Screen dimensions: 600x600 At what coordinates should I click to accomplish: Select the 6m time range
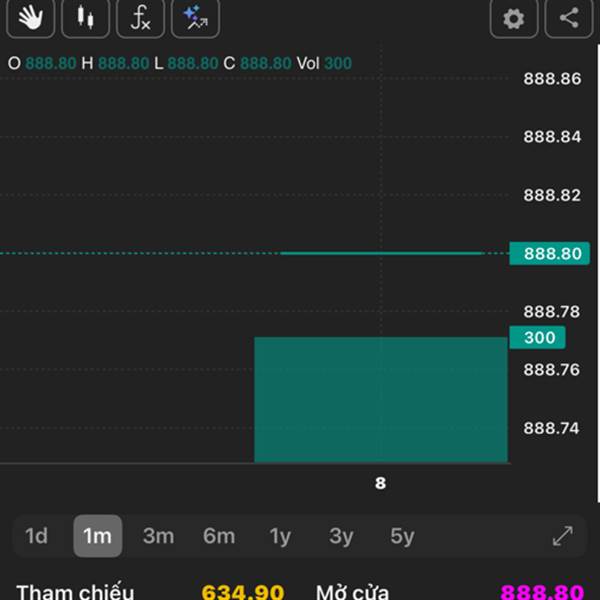[219, 536]
